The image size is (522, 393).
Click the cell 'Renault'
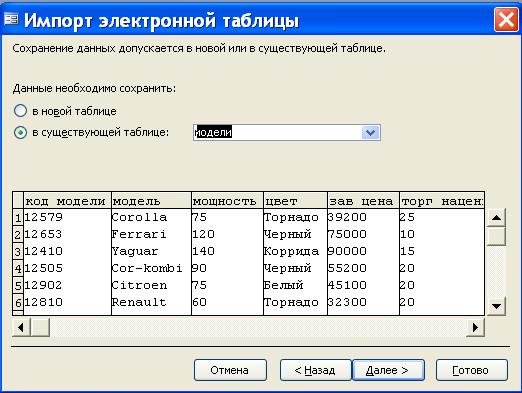point(151,302)
